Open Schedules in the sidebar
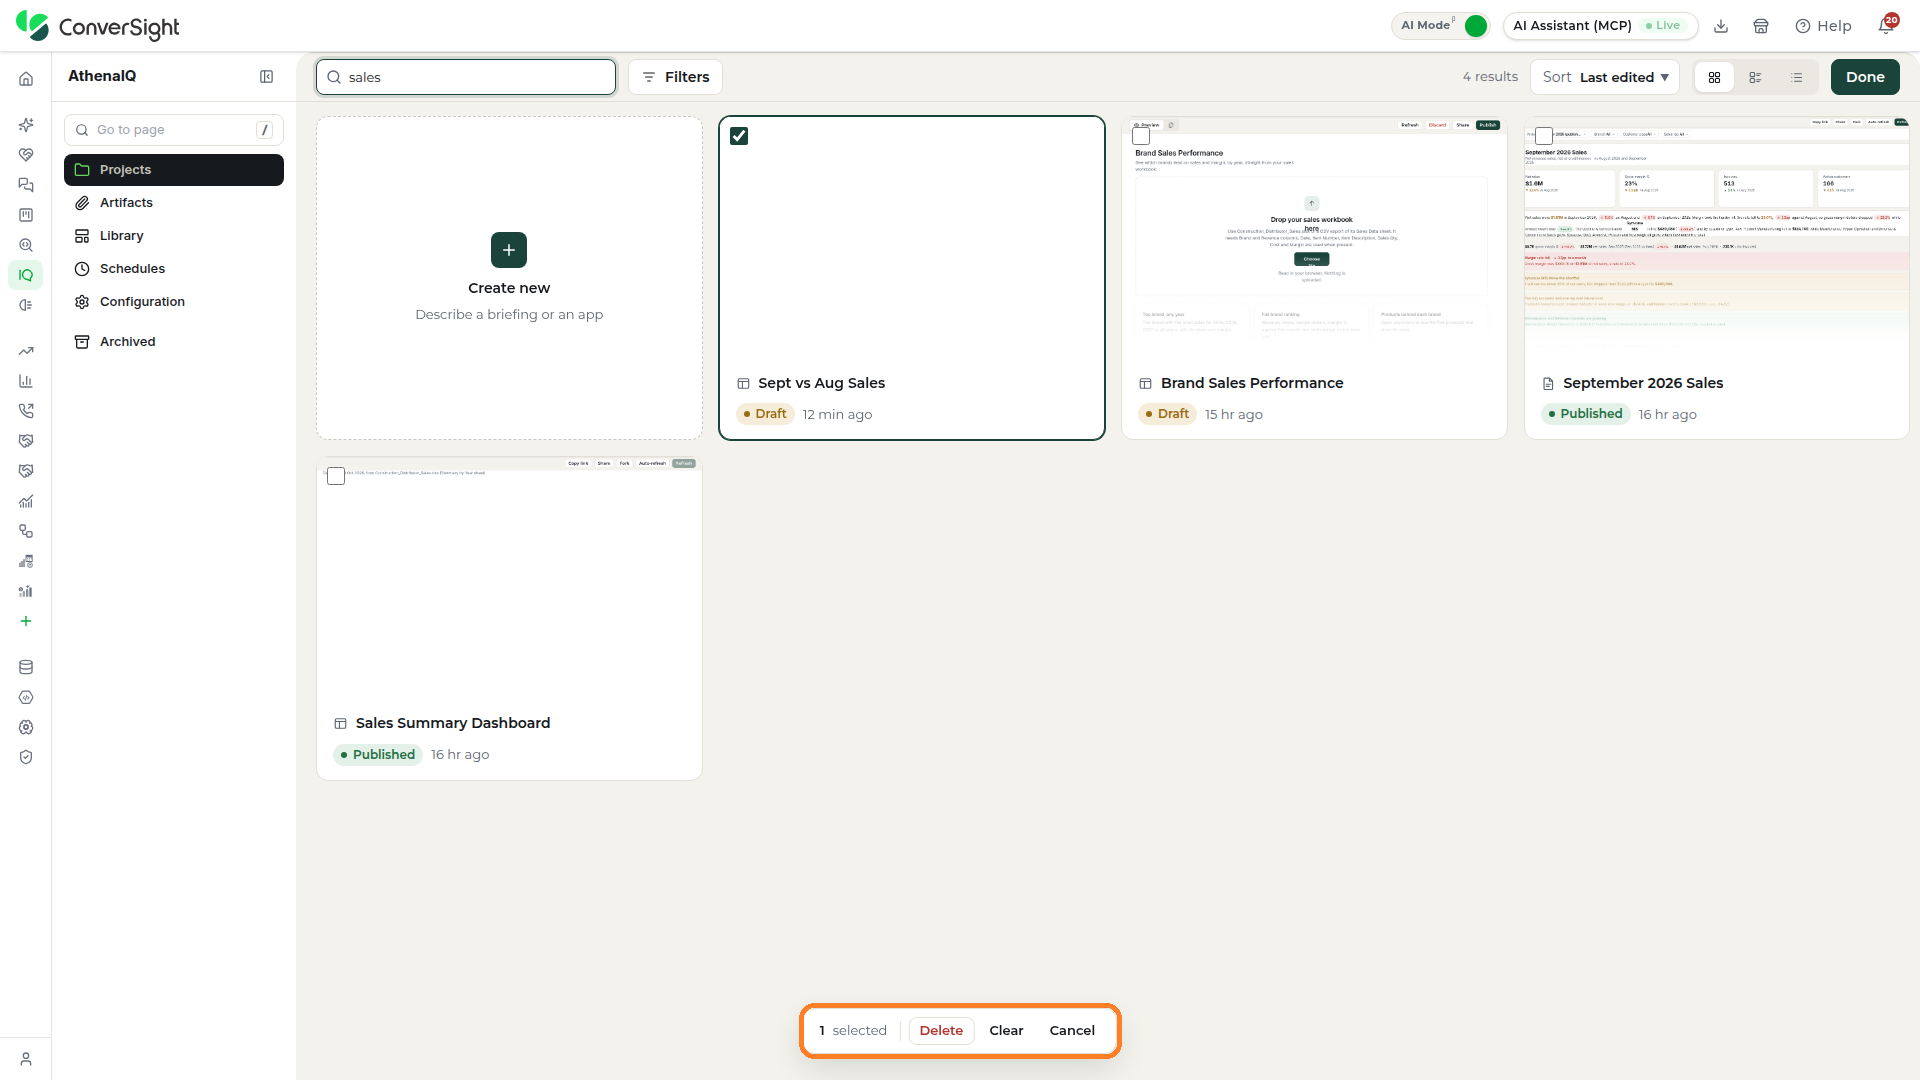The height and width of the screenshot is (1080, 1920). [x=174, y=269]
